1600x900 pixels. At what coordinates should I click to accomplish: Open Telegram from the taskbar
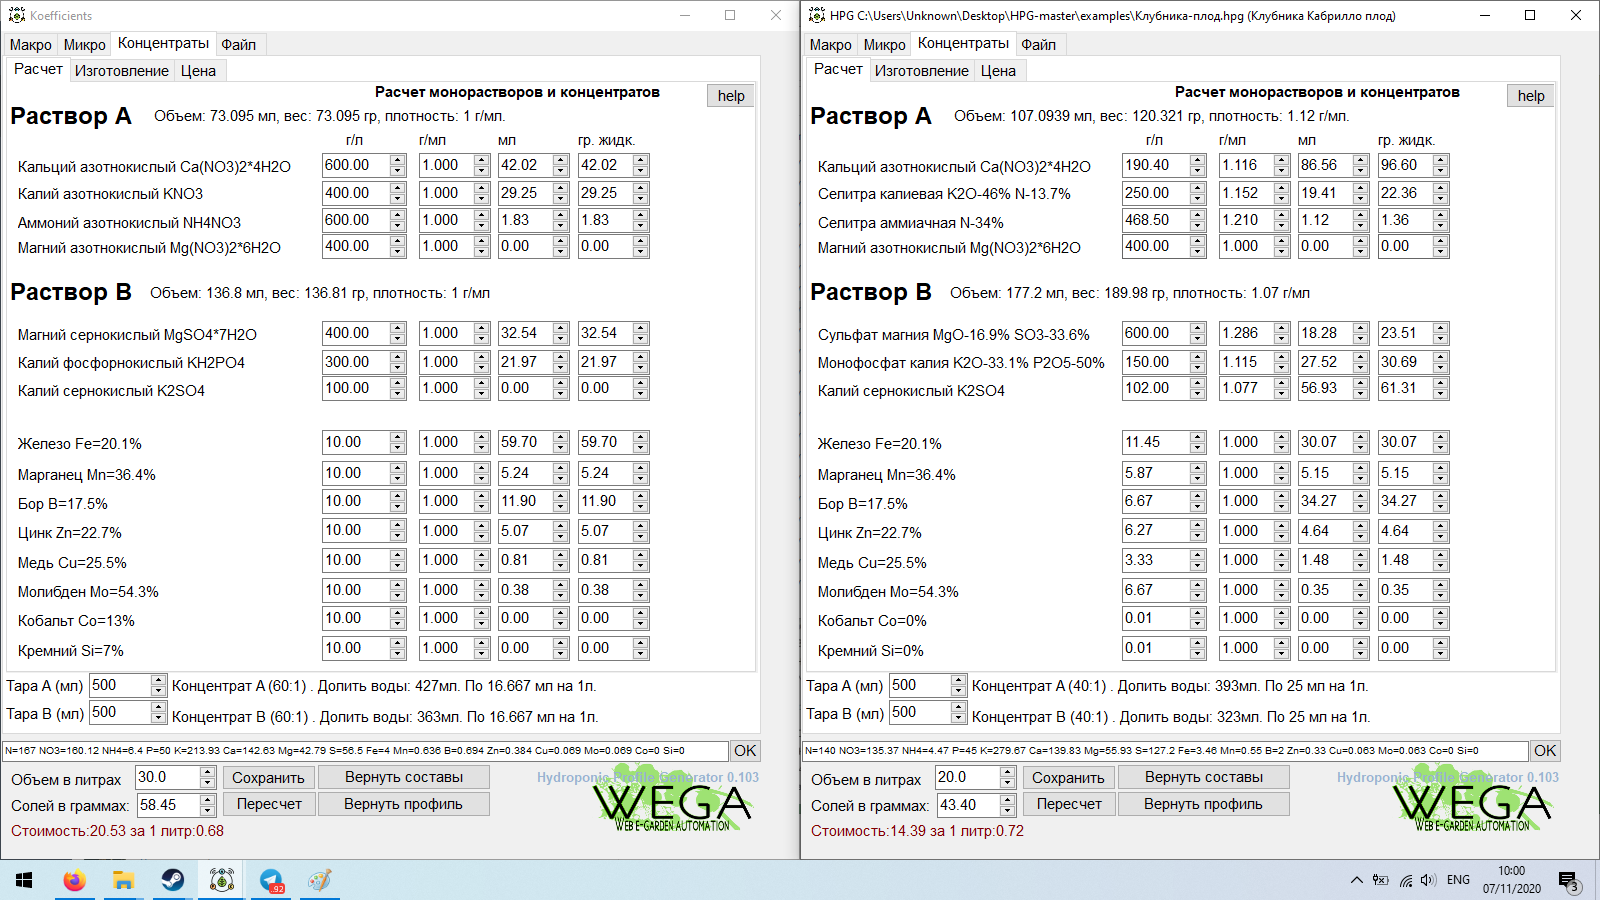[x=271, y=880]
